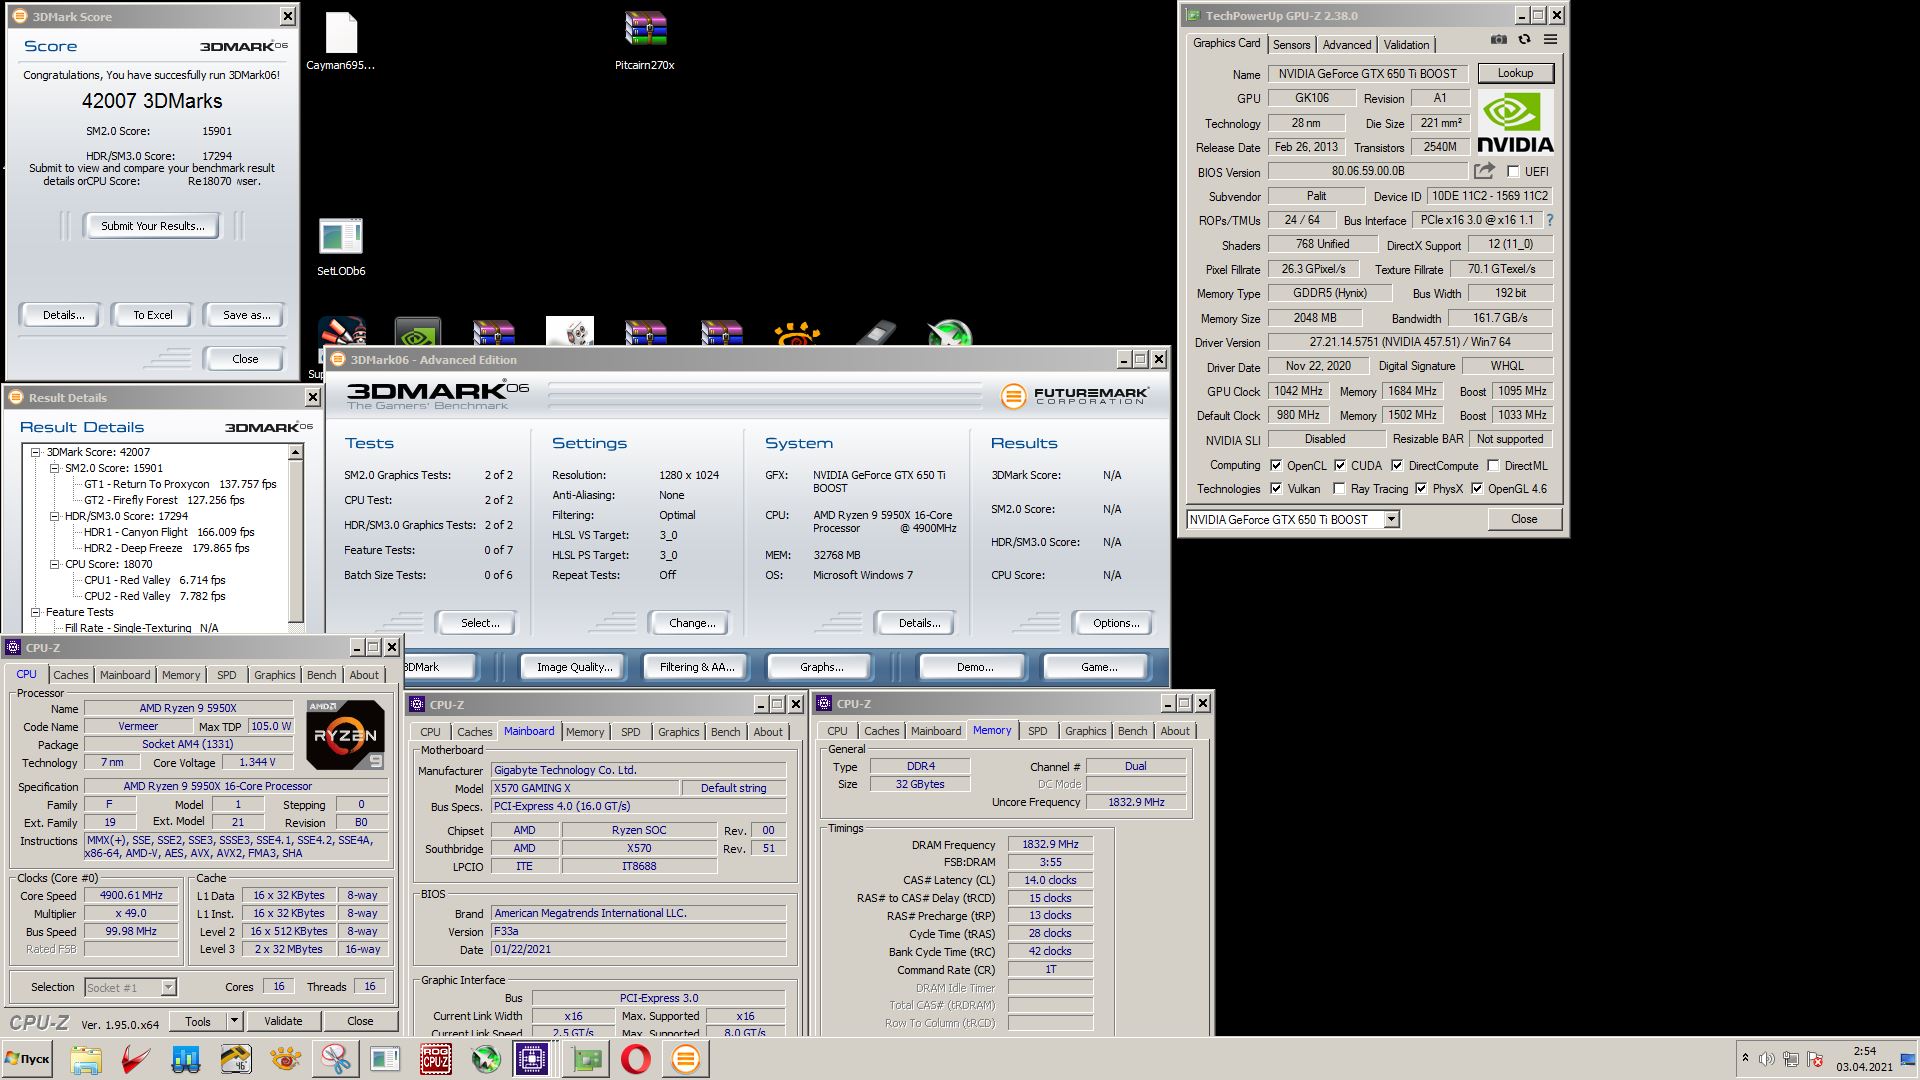Open the Snipping Tool scissors taskbar icon
This screenshot has height=1080, width=1920.
pos(336,1059)
